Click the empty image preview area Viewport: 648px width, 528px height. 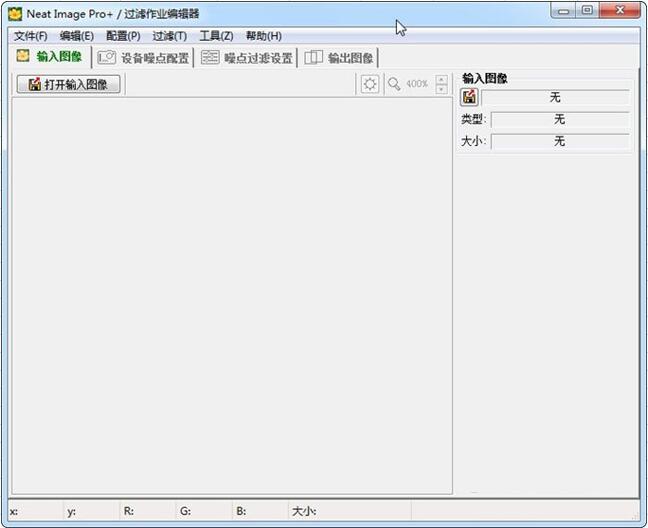[x=232, y=295]
